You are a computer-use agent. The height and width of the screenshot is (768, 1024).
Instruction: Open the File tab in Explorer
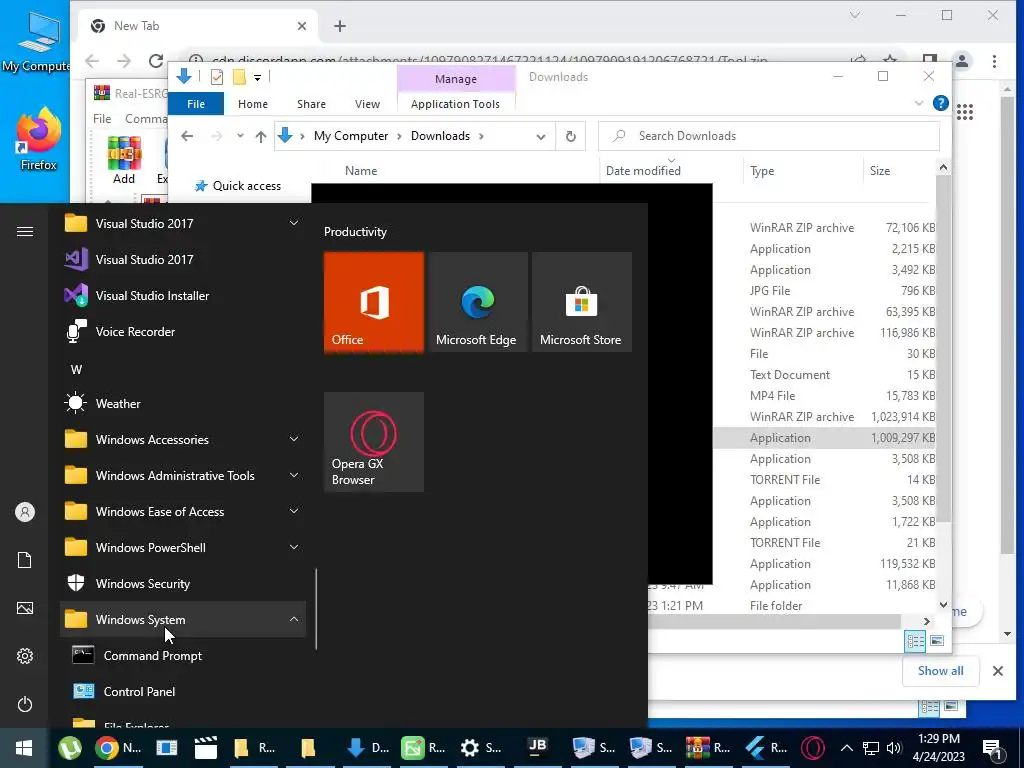[196, 104]
